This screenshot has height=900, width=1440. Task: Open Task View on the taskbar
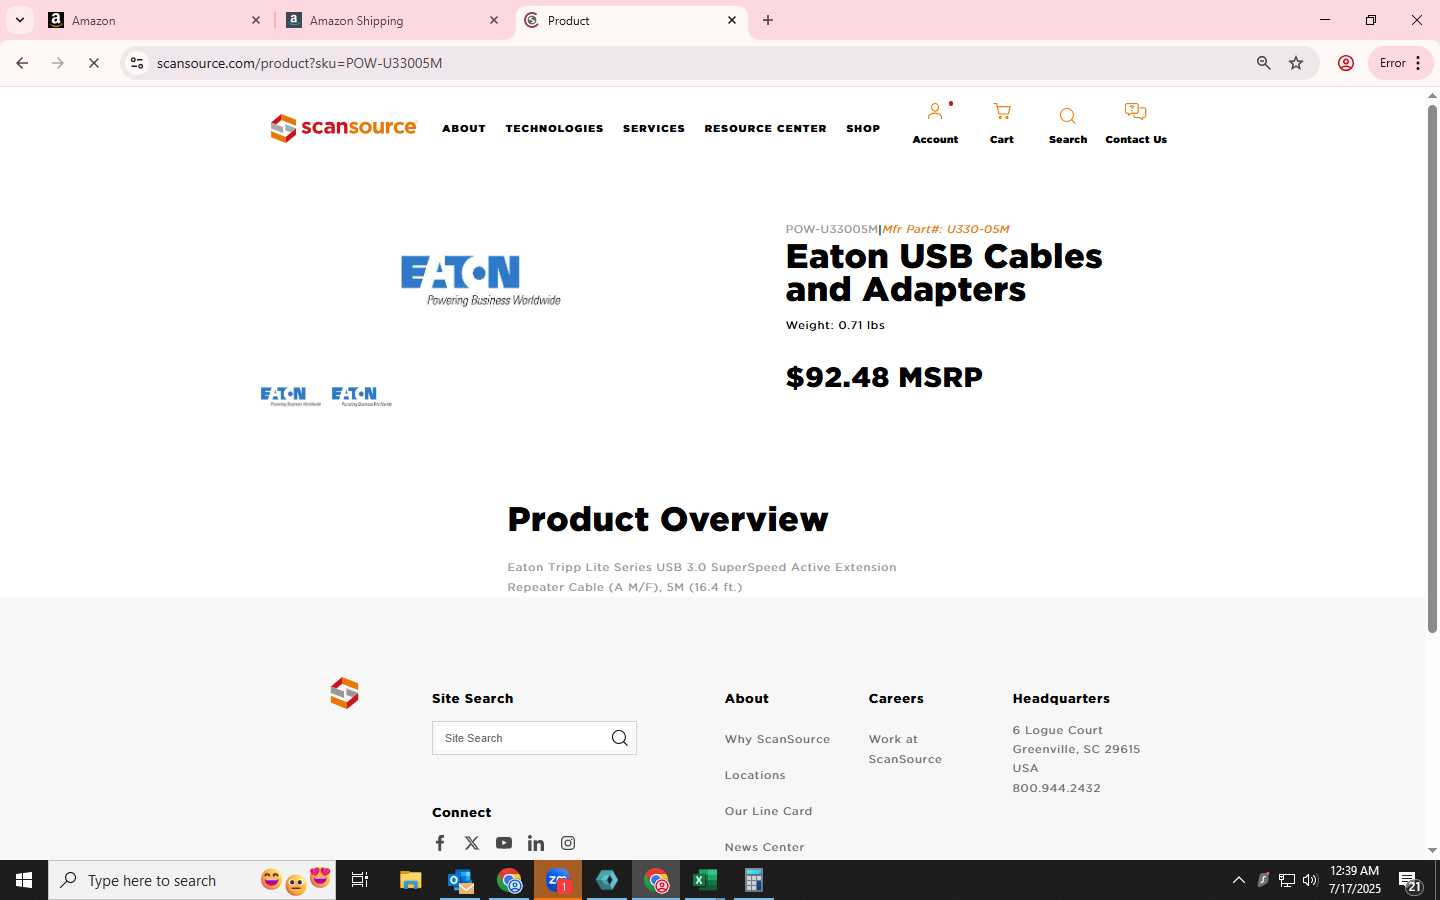click(x=360, y=880)
